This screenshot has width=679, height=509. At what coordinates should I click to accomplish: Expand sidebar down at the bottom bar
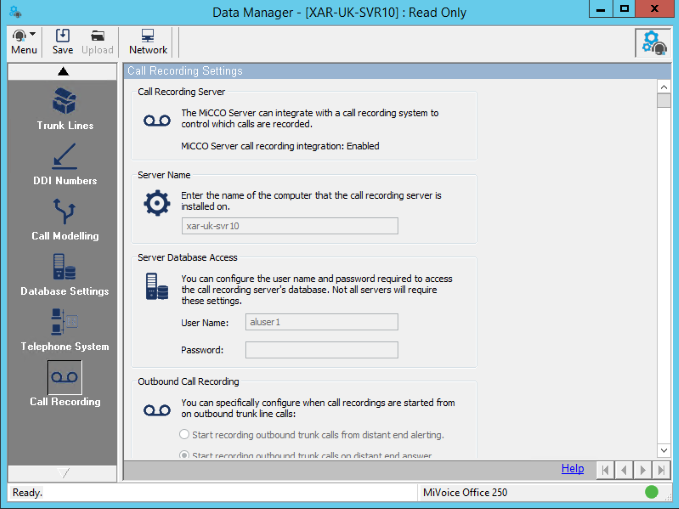65,472
